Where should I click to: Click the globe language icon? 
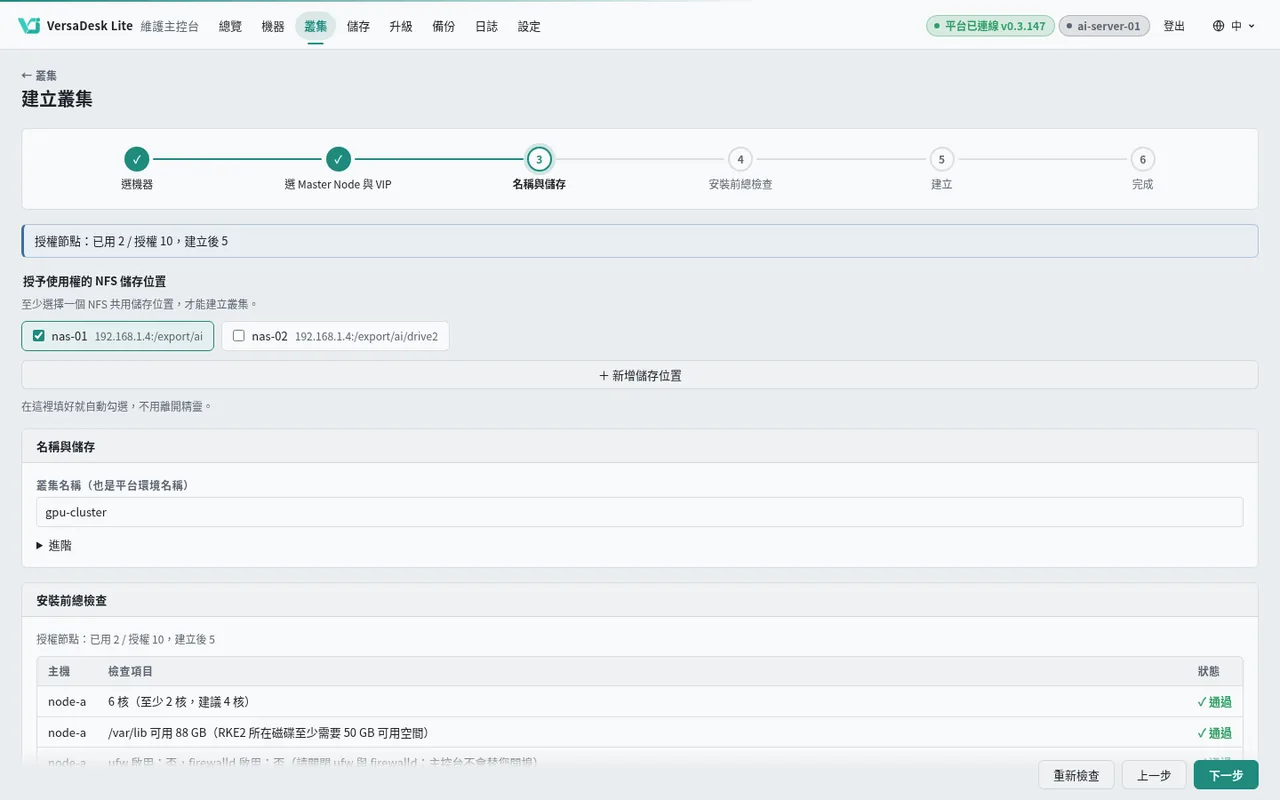[x=1218, y=26]
